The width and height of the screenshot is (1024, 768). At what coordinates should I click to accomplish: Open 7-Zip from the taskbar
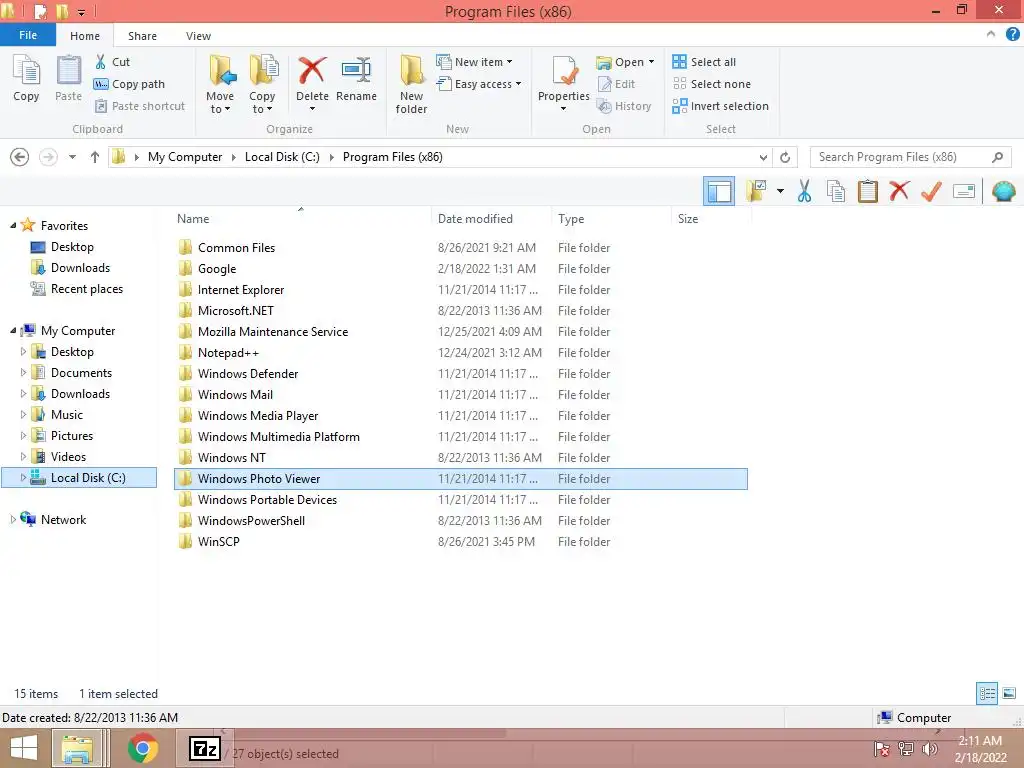204,748
